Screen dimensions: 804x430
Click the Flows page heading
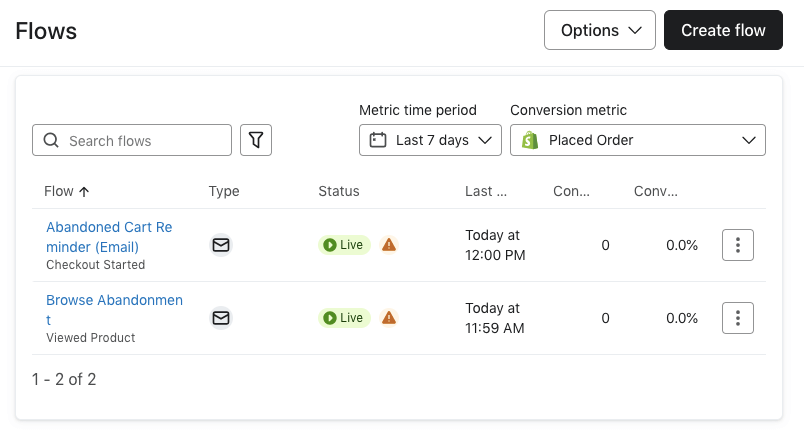pos(46,31)
